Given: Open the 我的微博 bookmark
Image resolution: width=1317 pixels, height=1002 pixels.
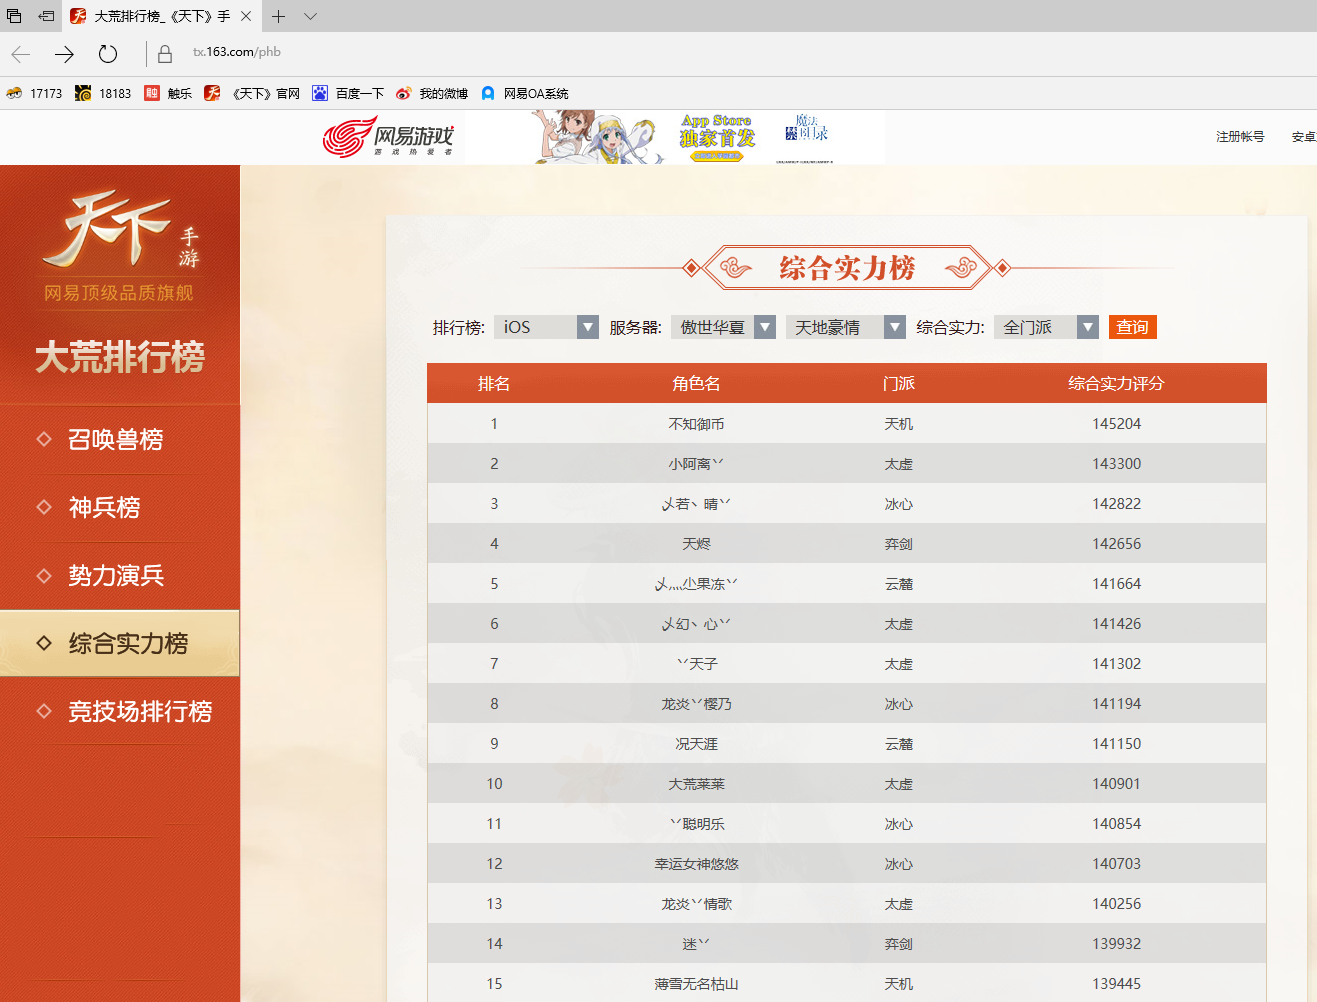Looking at the screenshot, I should click(x=432, y=93).
